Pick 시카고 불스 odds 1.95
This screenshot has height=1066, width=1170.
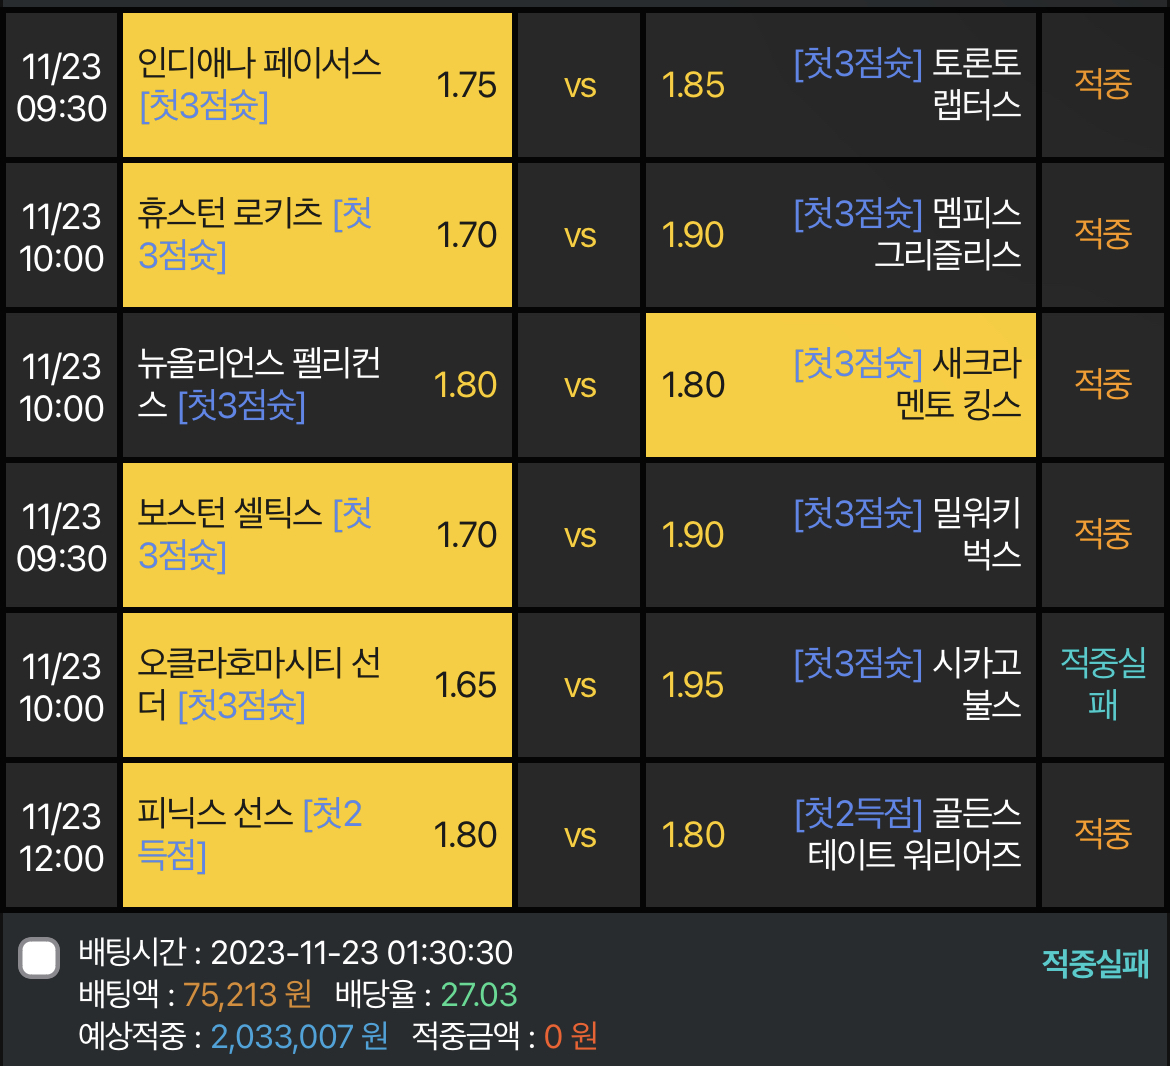(840, 685)
